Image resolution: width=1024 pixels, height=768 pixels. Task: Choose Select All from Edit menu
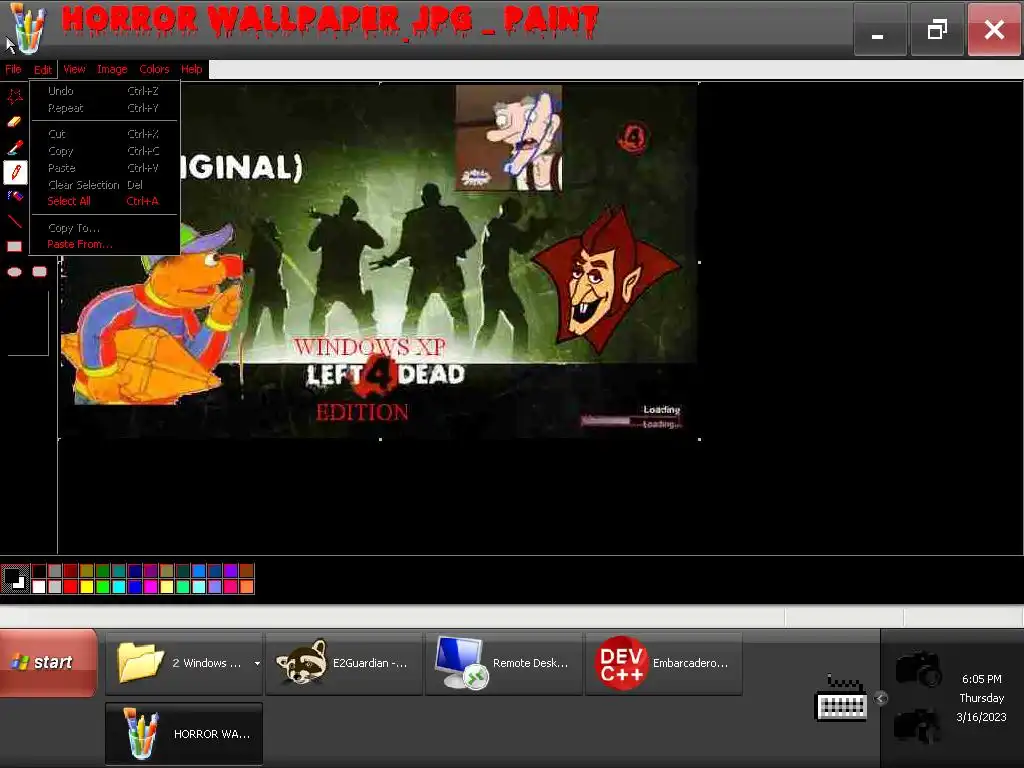[104, 201]
